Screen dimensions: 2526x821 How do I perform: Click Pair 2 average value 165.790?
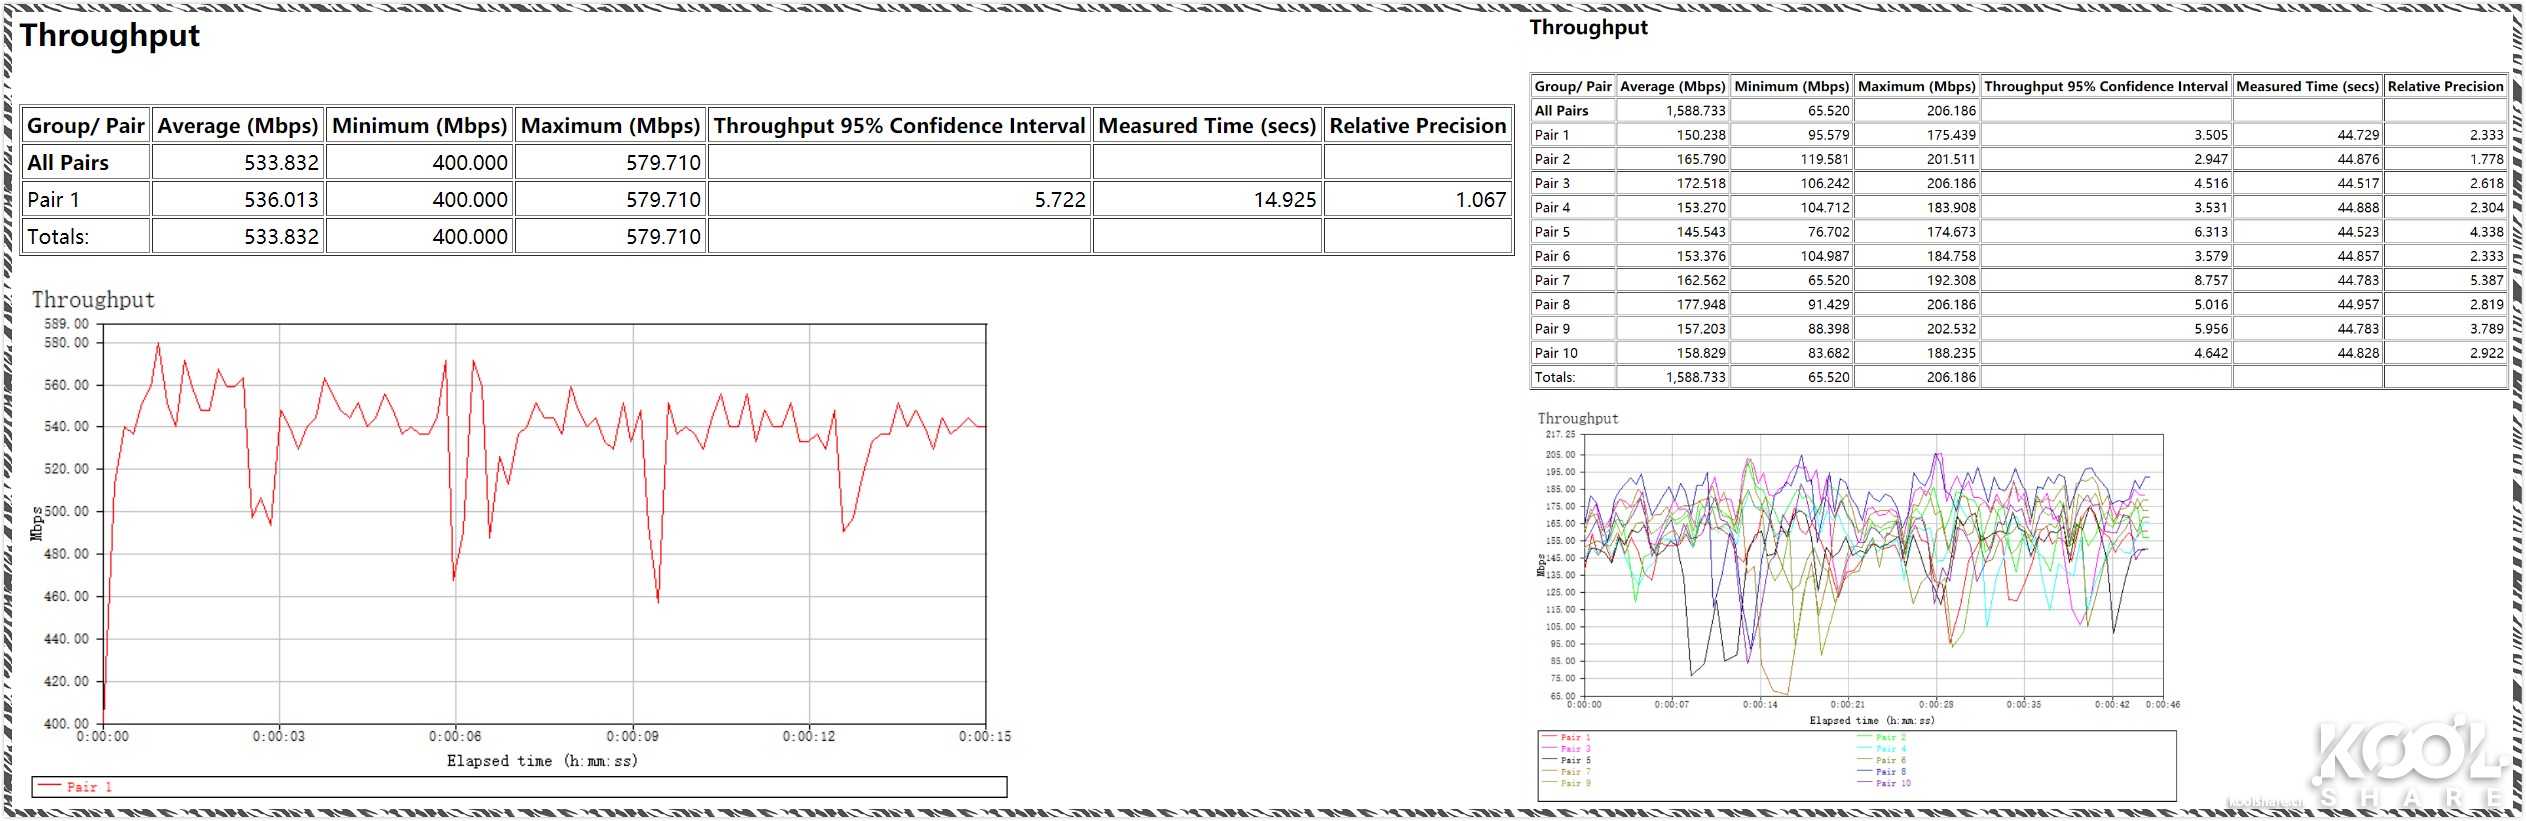tap(1701, 159)
